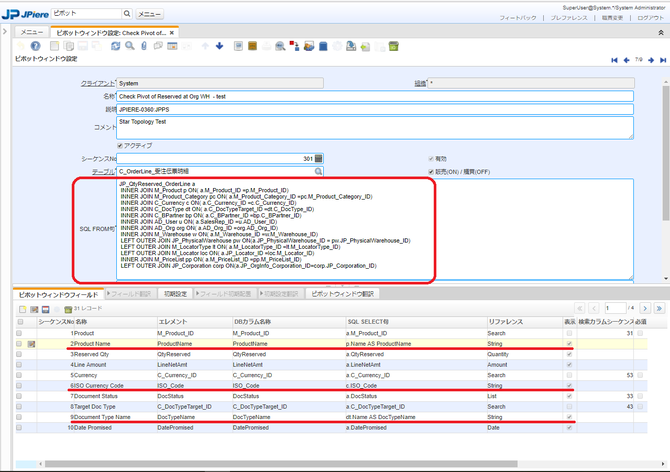
Task: Refresh the pivot window record
Action: (115, 46)
